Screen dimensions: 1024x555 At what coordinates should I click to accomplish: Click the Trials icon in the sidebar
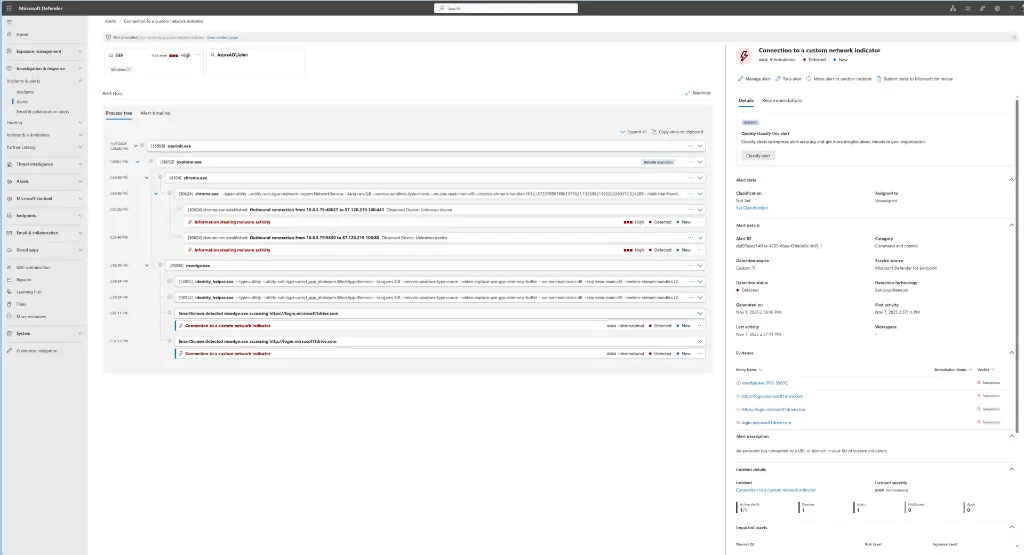pyautogui.click(x=9, y=304)
